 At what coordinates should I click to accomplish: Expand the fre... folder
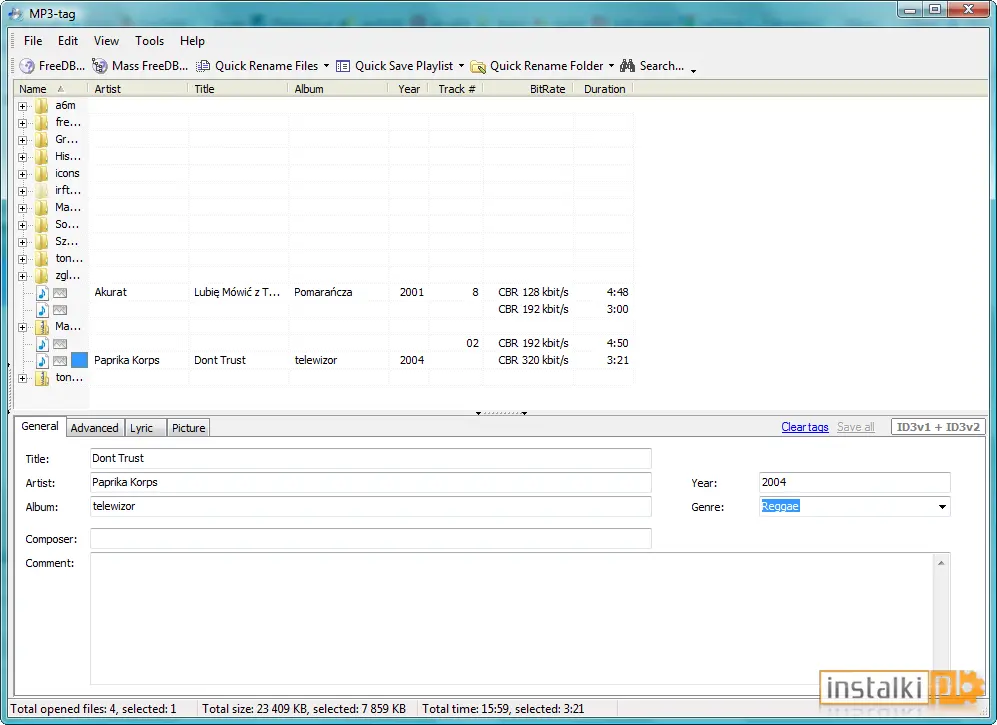coord(23,123)
